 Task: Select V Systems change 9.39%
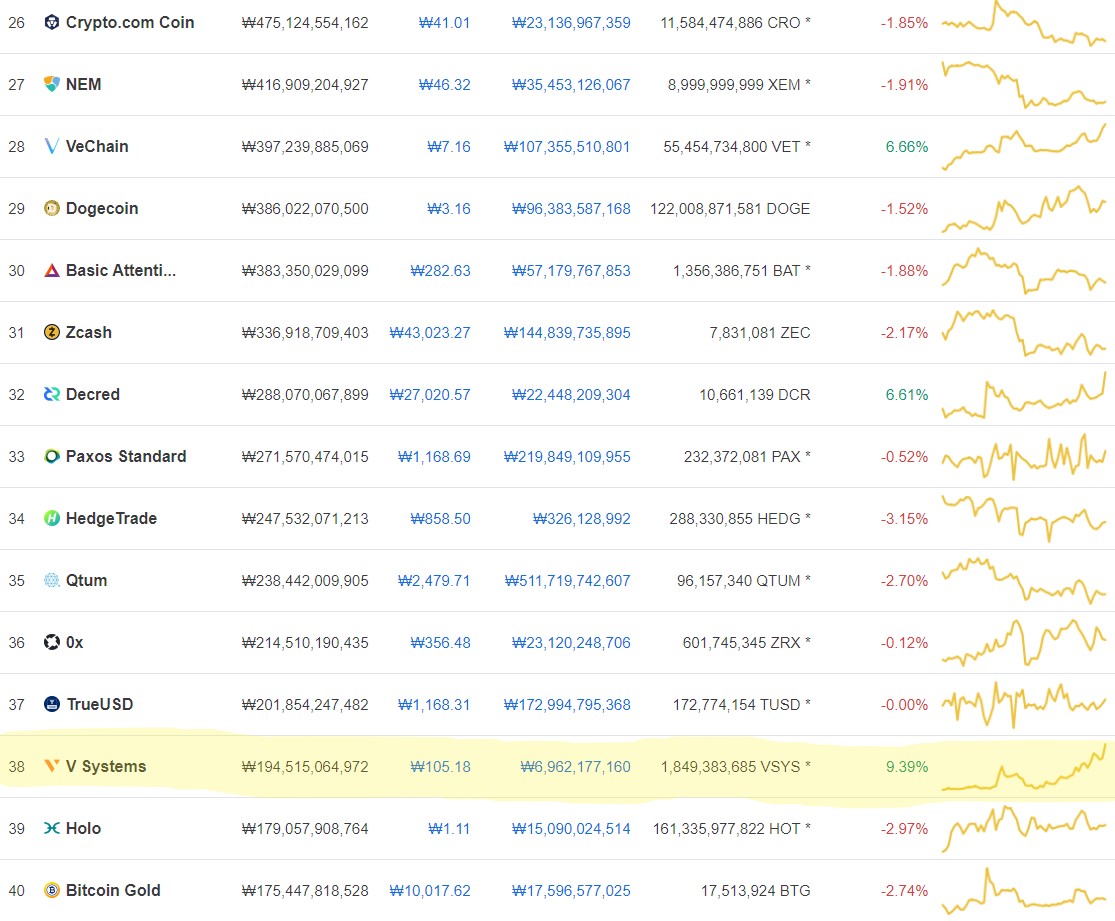pos(907,767)
